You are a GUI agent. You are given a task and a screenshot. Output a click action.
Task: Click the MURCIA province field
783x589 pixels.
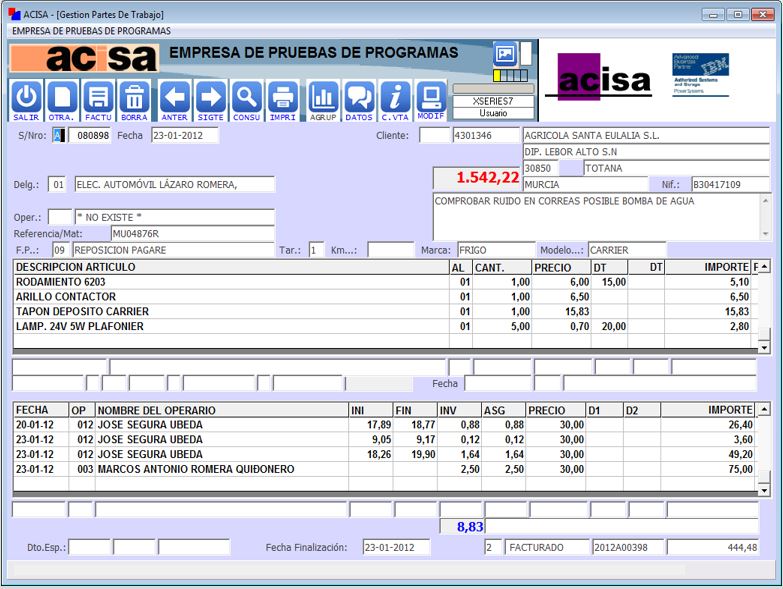585,185
